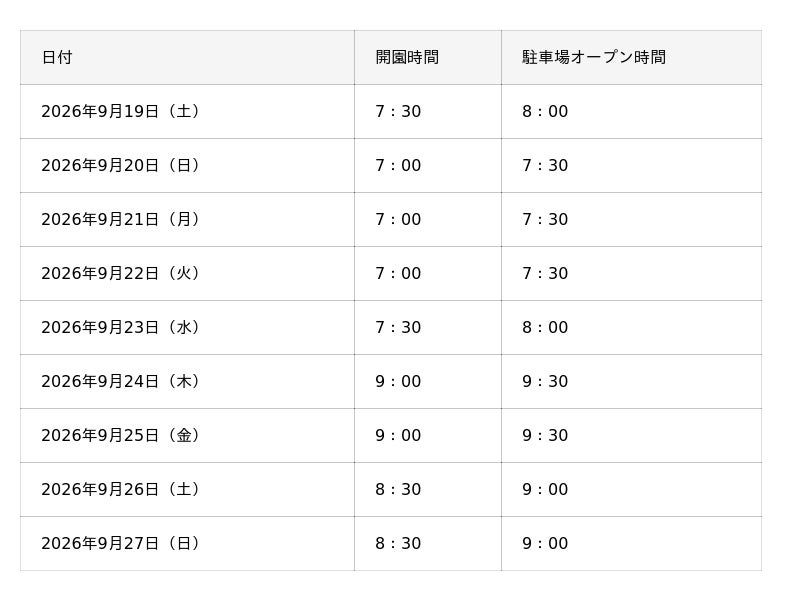Select the date 2026年9月24日（木）
Screen dimensions: 800x601
pyautogui.click(x=122, y=382)
